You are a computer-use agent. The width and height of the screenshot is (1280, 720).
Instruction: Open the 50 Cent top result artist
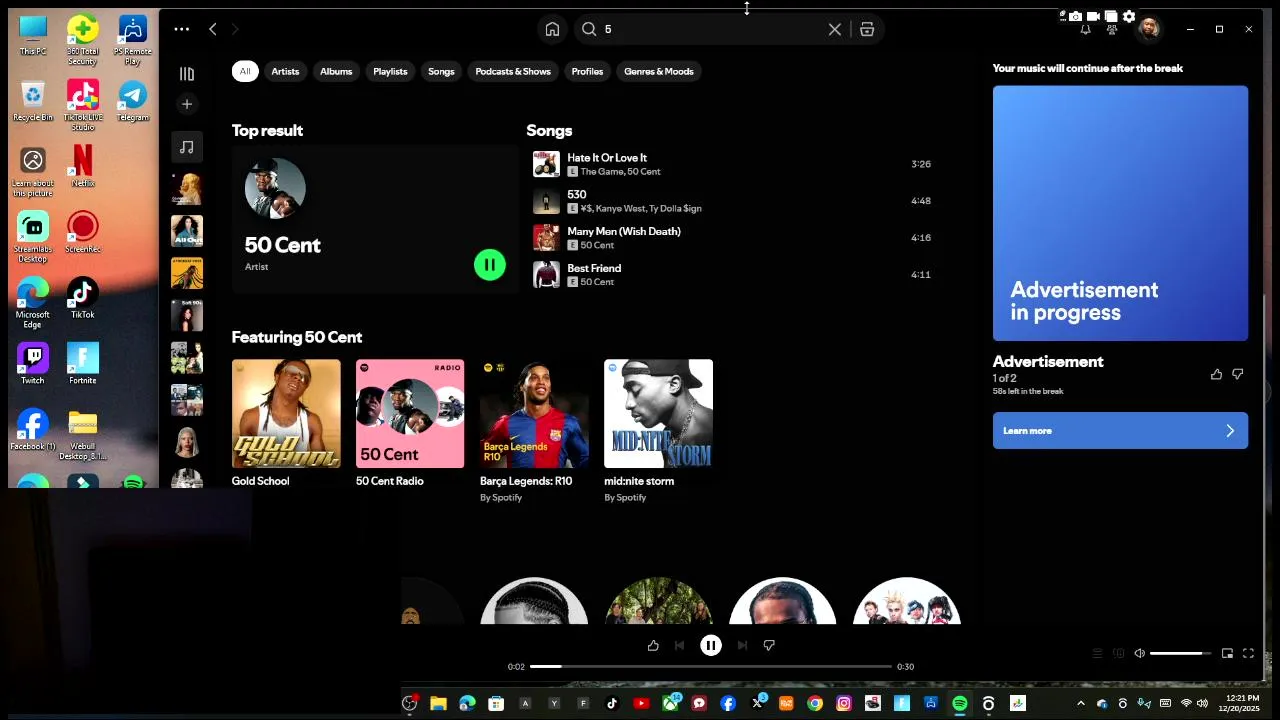375,220
